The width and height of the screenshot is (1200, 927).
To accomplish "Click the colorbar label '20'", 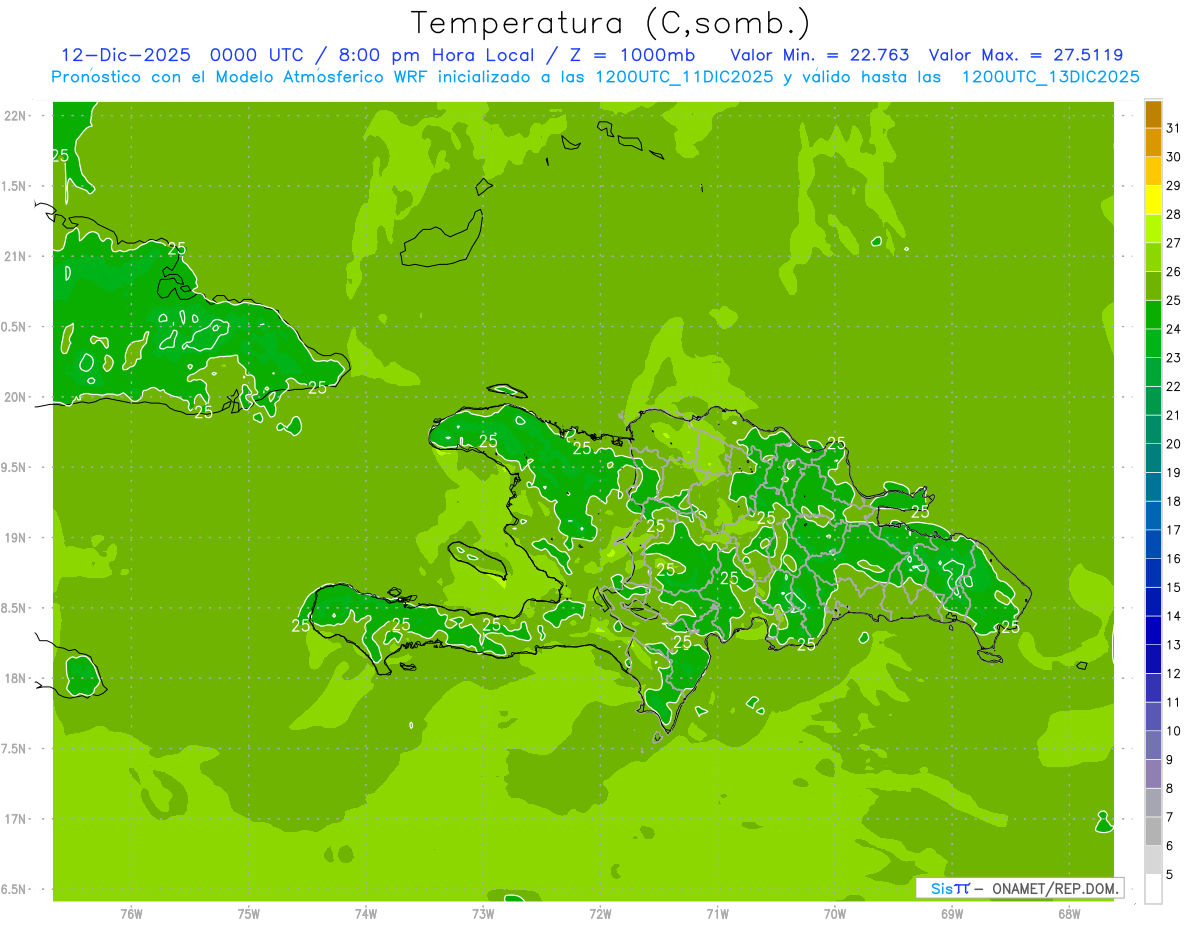I will (x=1174, y=443).
